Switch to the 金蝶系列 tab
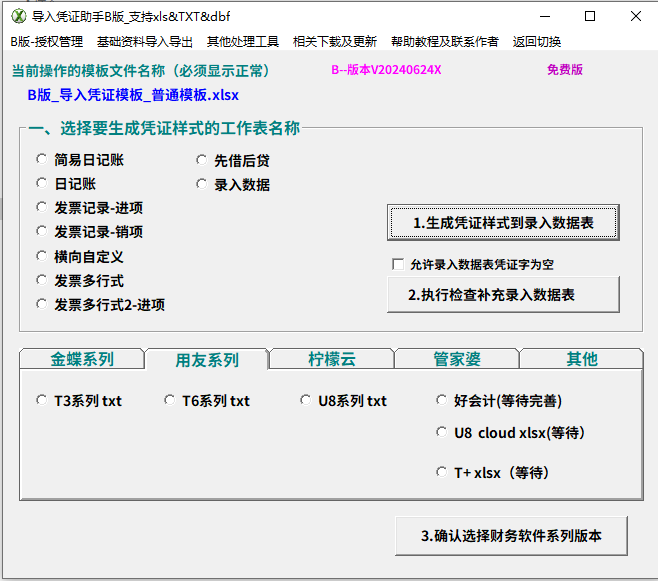Image resolution: width=658 pixels, height=581 pixels. [82, 359]
